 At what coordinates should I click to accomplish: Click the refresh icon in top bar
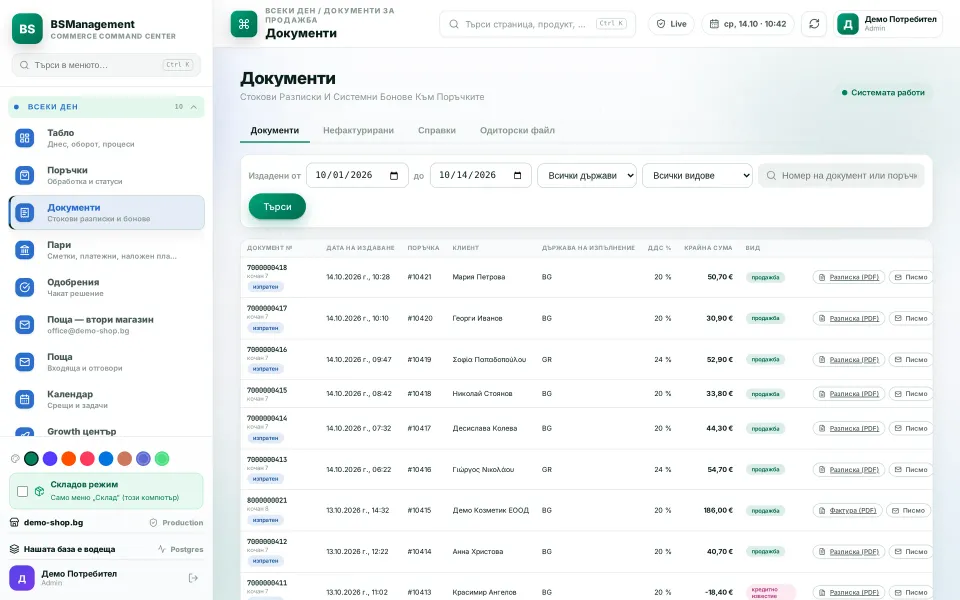coord(814,24)
